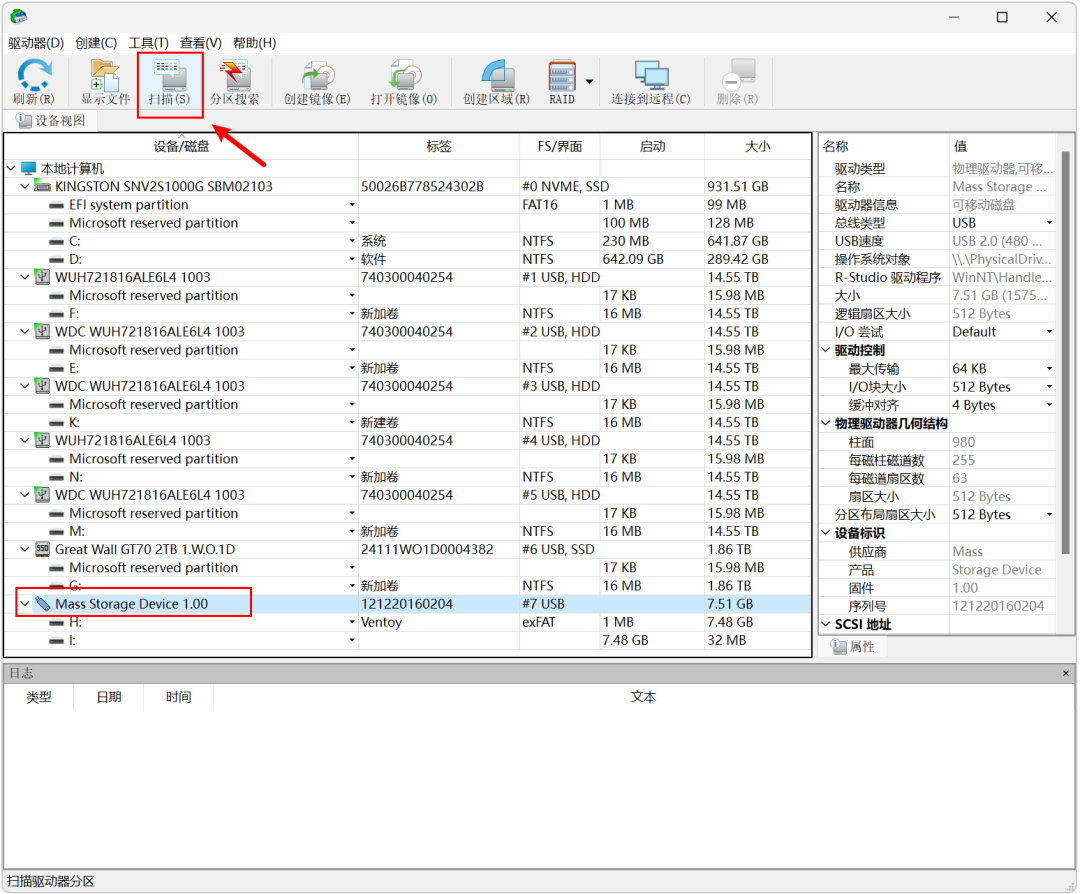This screenshot has width=1080, height=894.
Task: Collapse the 物理驱动器几何结构 section
Action: click(826, 423)
